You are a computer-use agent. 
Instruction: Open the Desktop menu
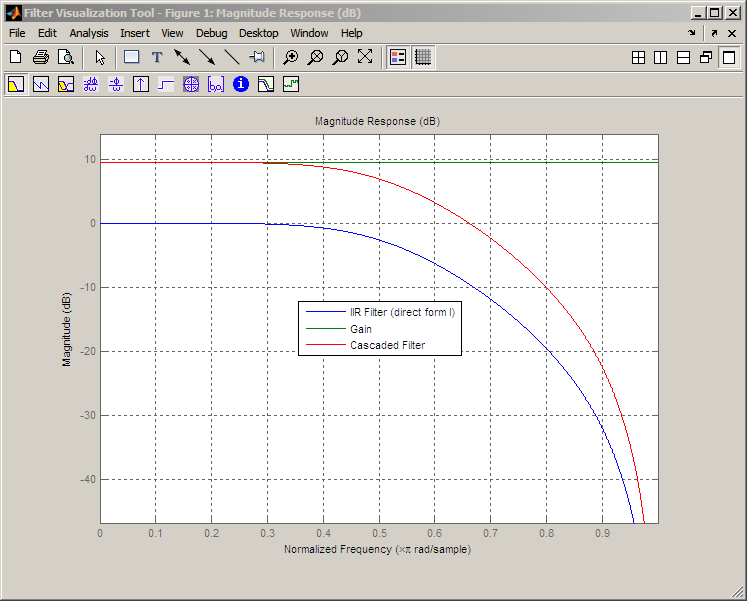coord(259,33)
